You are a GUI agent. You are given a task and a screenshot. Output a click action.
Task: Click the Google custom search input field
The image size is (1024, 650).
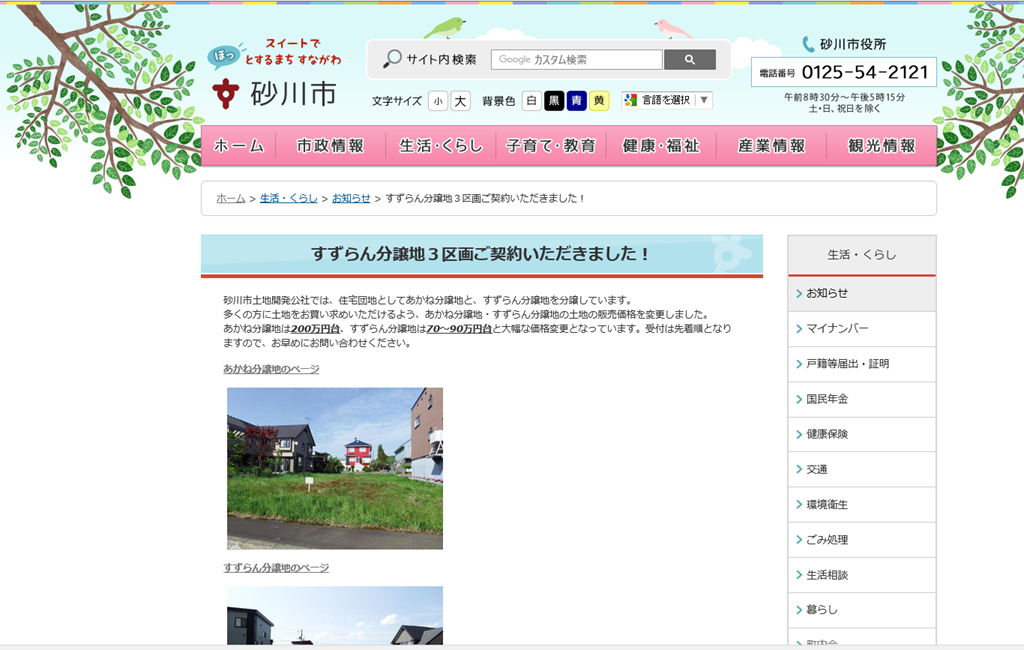pyautogui.click(x=576, y=60)
